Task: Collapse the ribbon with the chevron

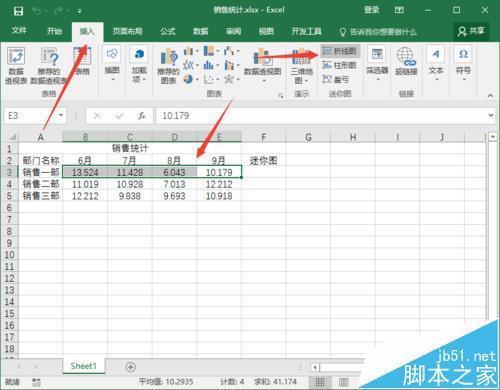Action: click(490, 95)
